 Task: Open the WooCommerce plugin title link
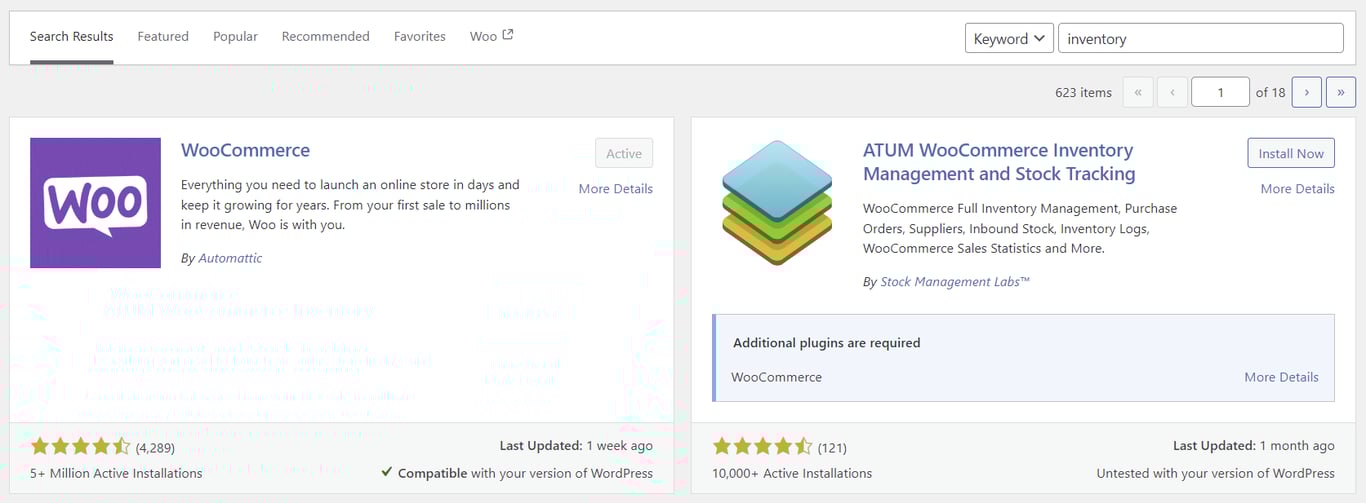[x=246, y=150]
